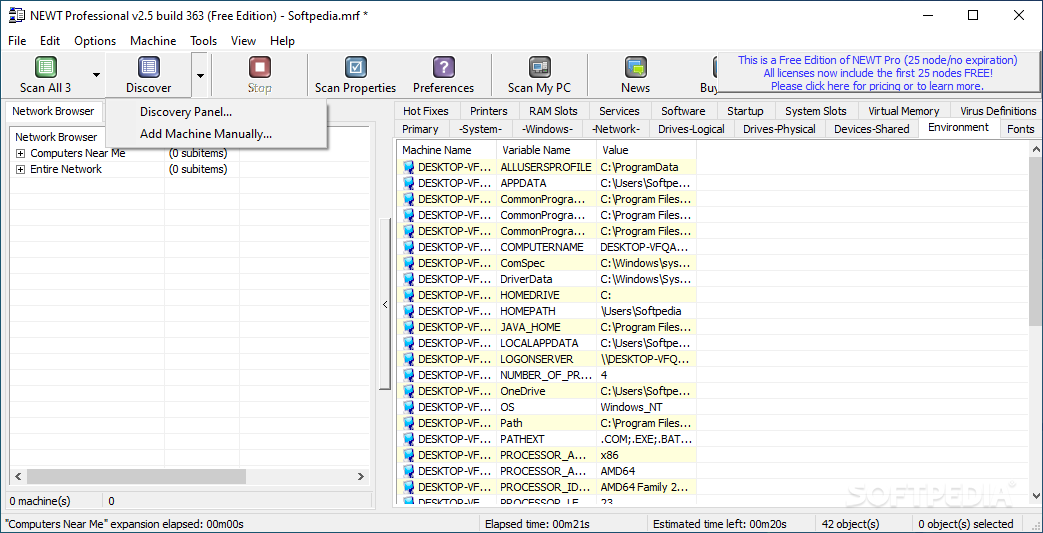Open Scan Properties from the toolbar

(x=355, y=67)
